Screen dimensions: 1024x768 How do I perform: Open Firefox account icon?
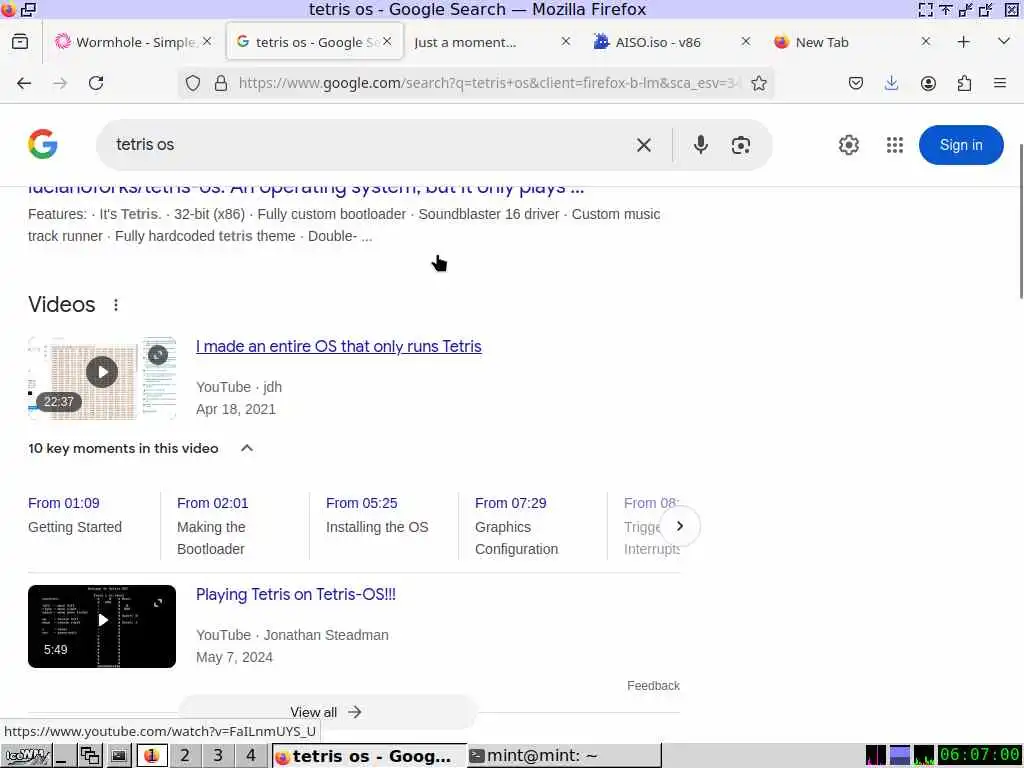[x=928, y=83]
